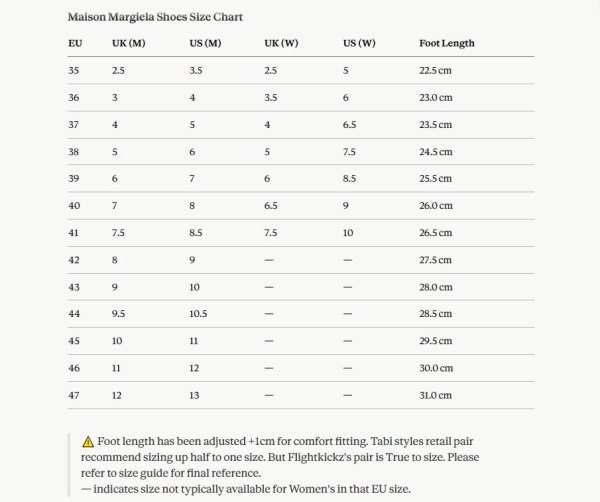
Task: Select EU size 41 row label
Action: 73,233
